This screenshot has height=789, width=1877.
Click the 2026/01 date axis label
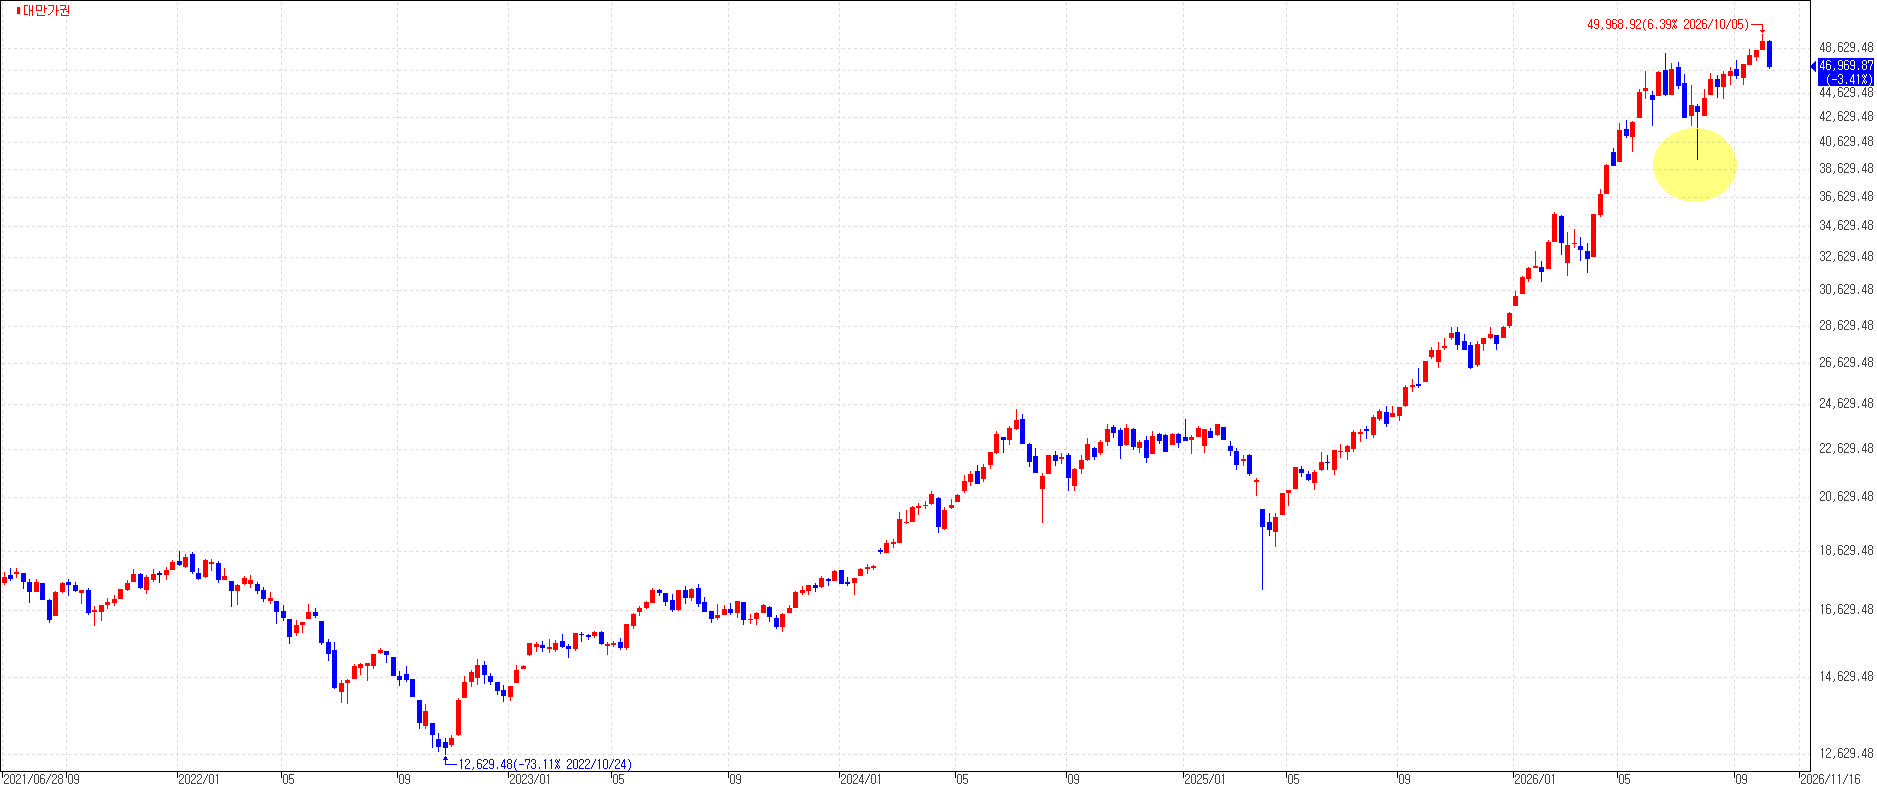(x=1535, y=779)
